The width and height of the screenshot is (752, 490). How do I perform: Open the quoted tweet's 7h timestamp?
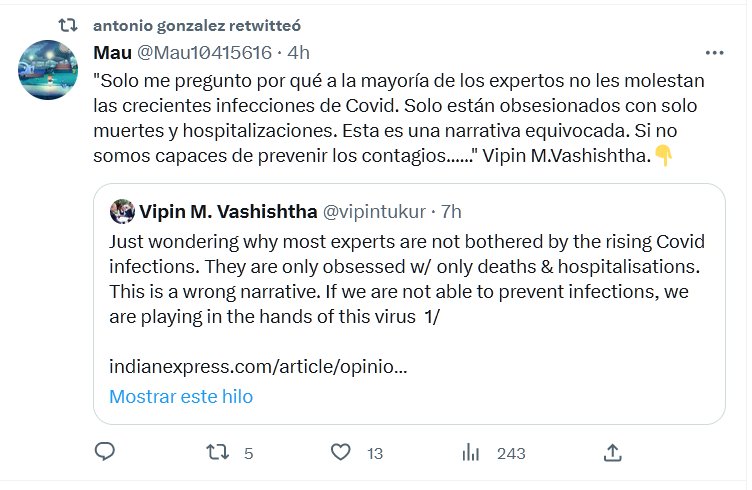point(451,211)
